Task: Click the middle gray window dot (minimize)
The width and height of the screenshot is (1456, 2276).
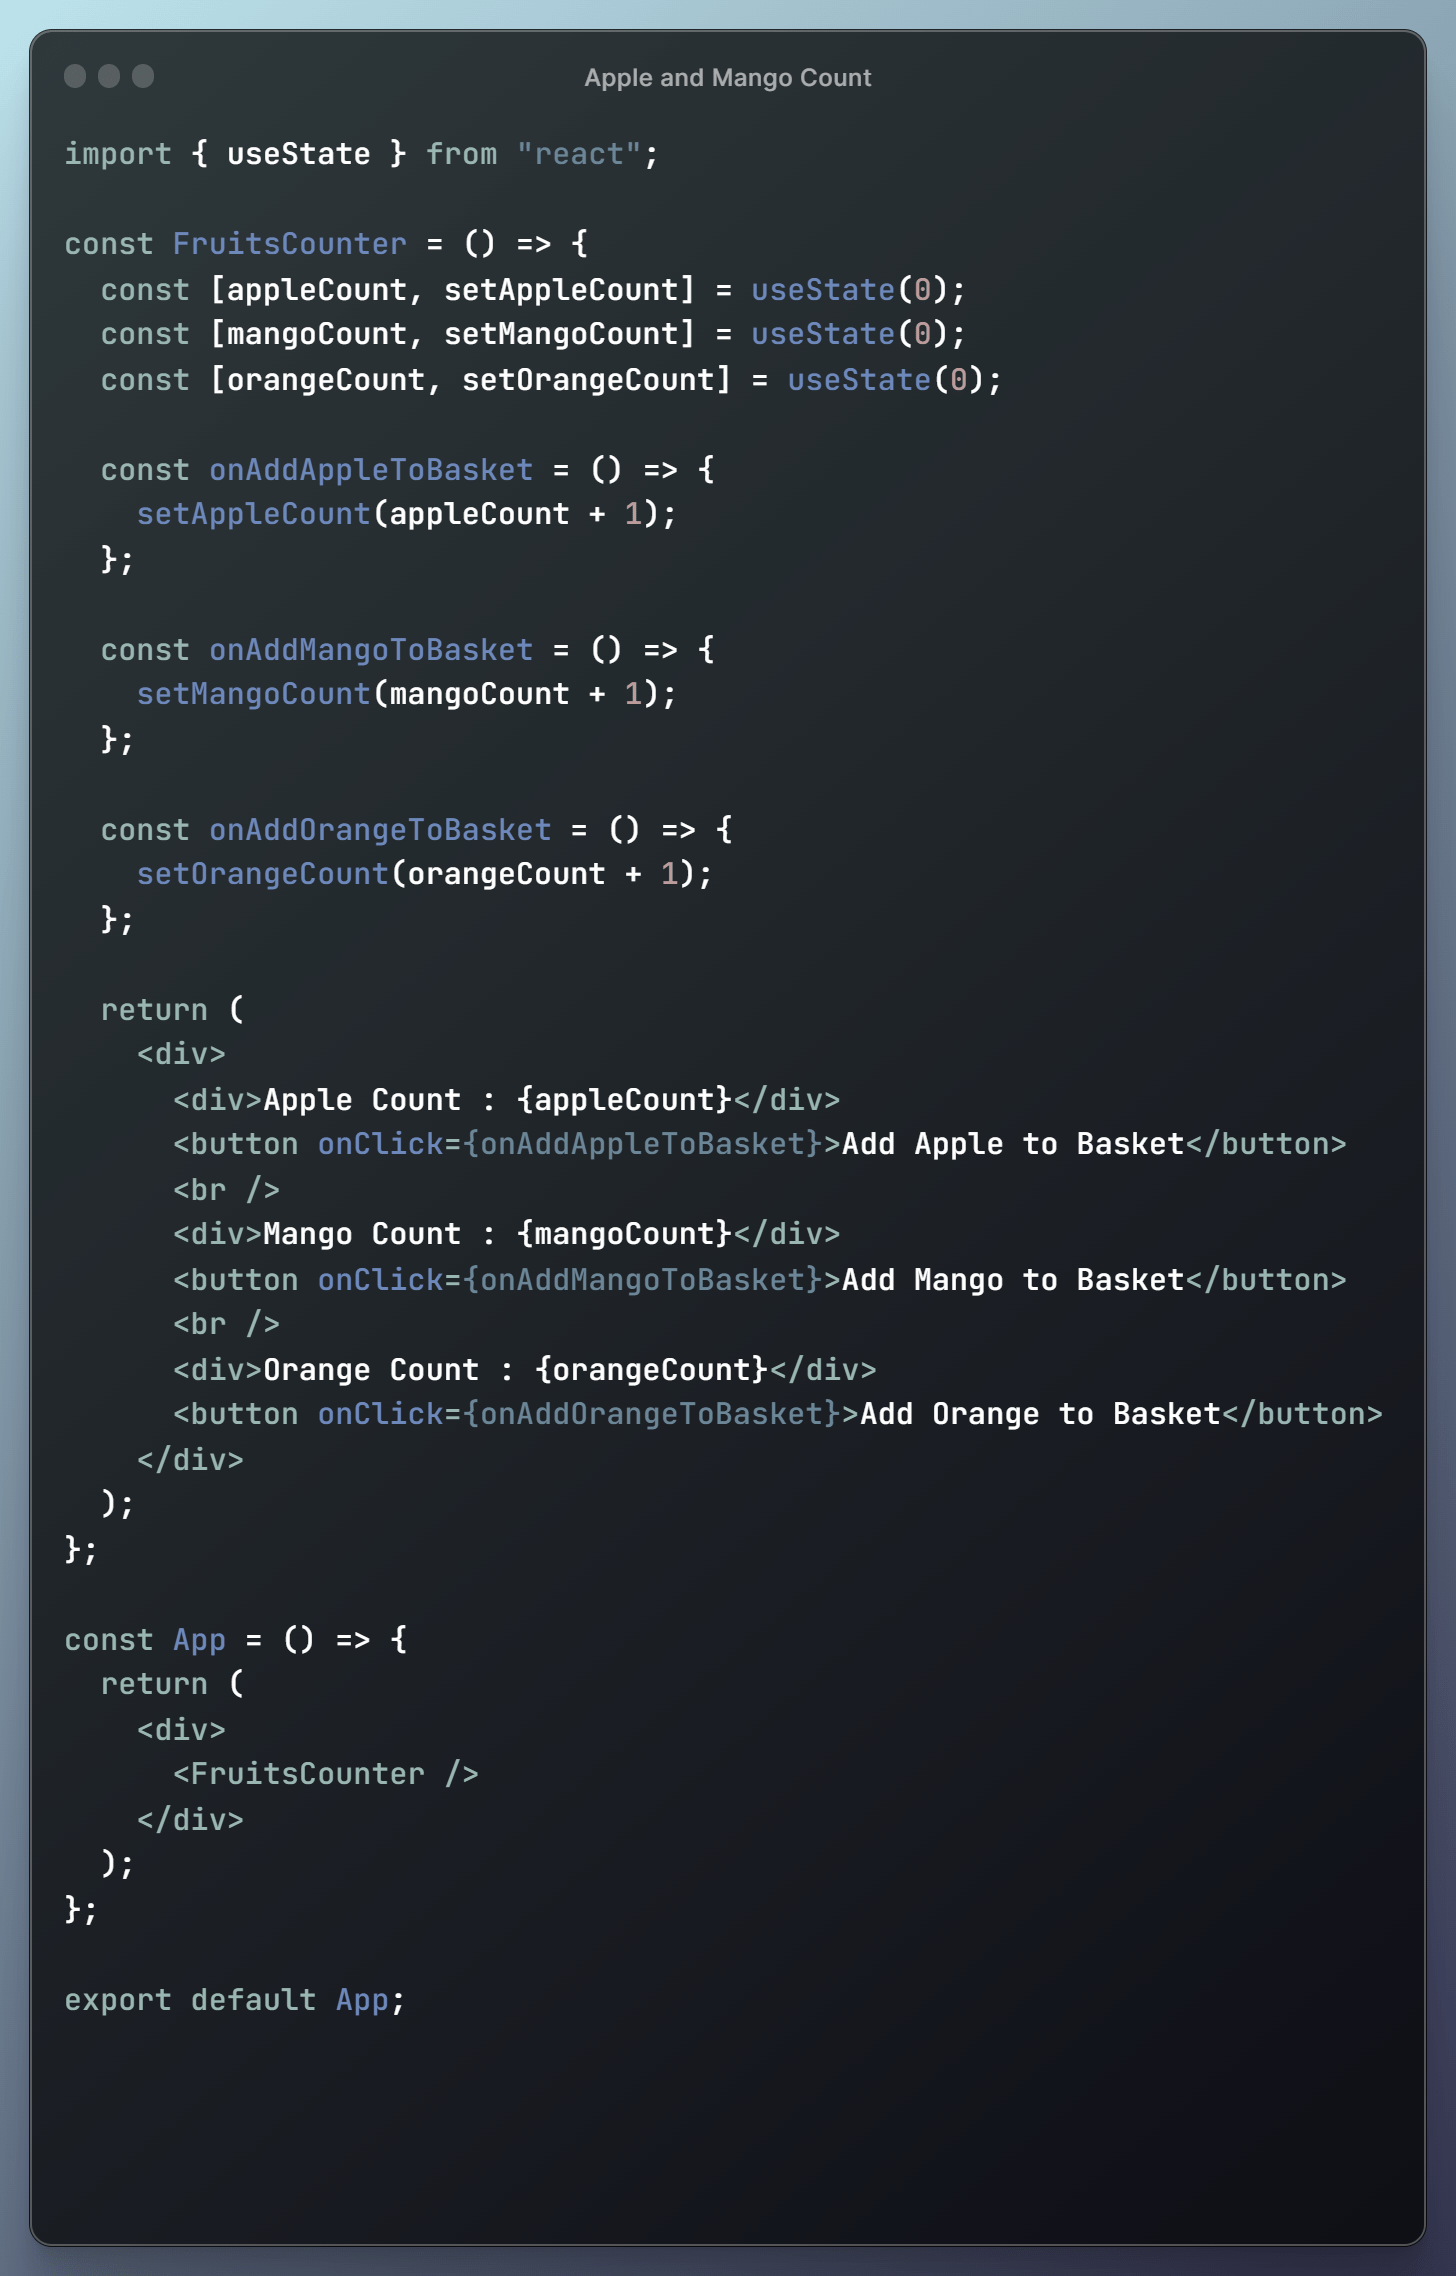Action: pyautogui.click(x=109, y=76)
